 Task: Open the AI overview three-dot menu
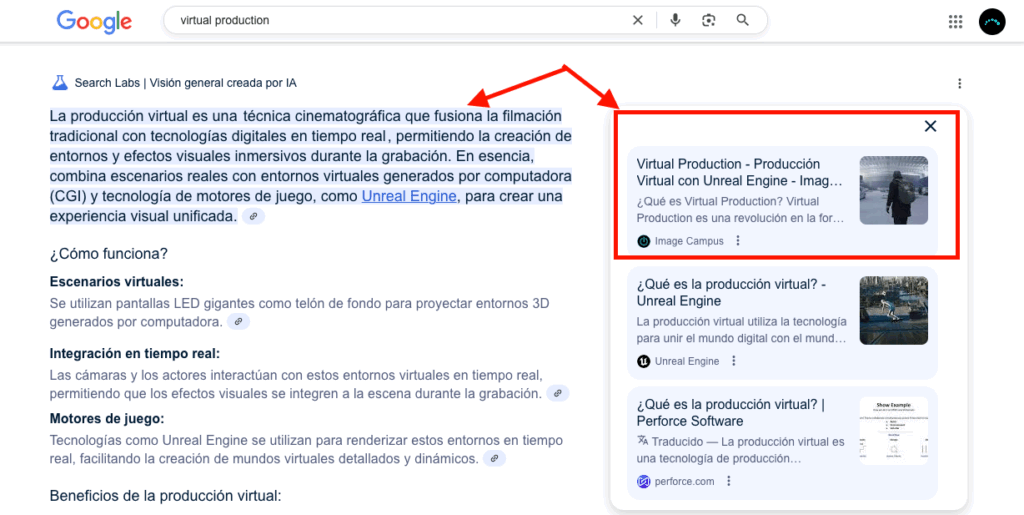coord(959,84)
